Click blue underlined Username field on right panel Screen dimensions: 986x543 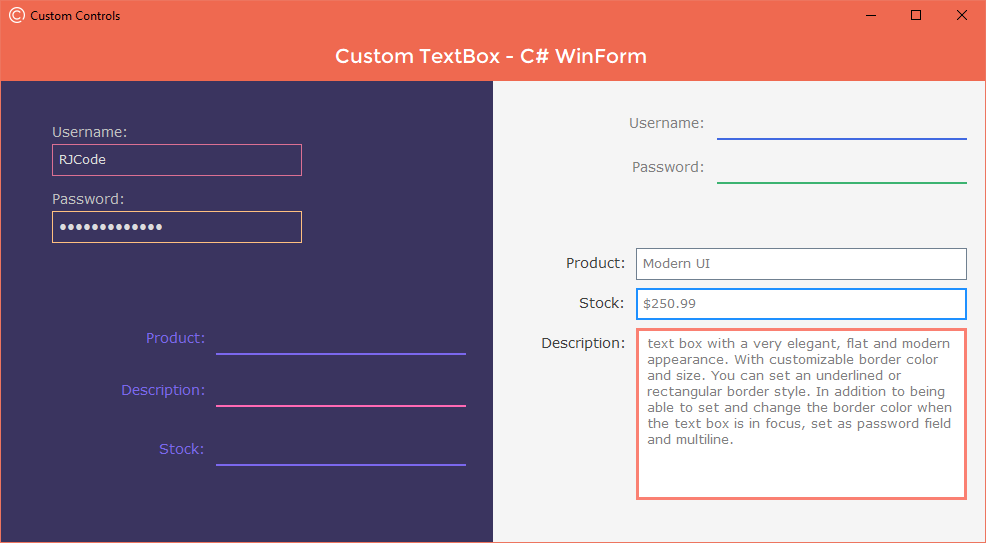[x=841, y=125]
